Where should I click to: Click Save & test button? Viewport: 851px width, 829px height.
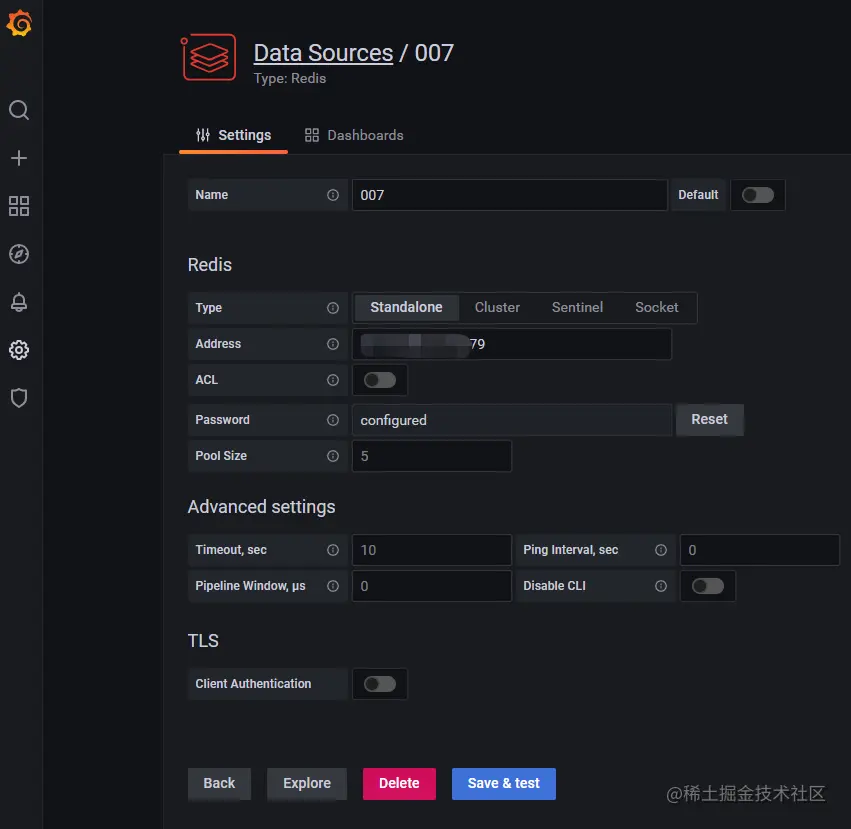(503, 783)
